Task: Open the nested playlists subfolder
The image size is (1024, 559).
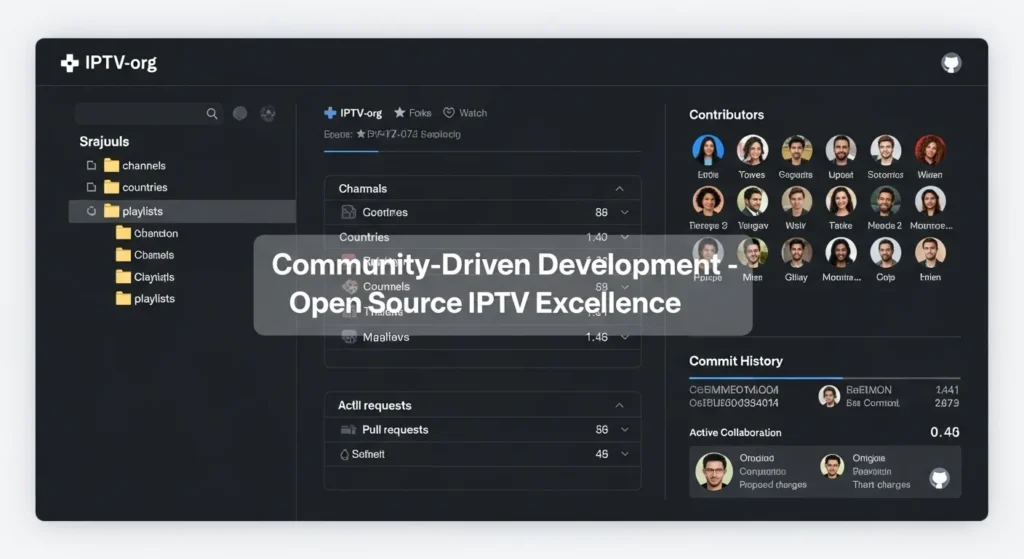Action: pyautogui.click(x=145, y=298)
